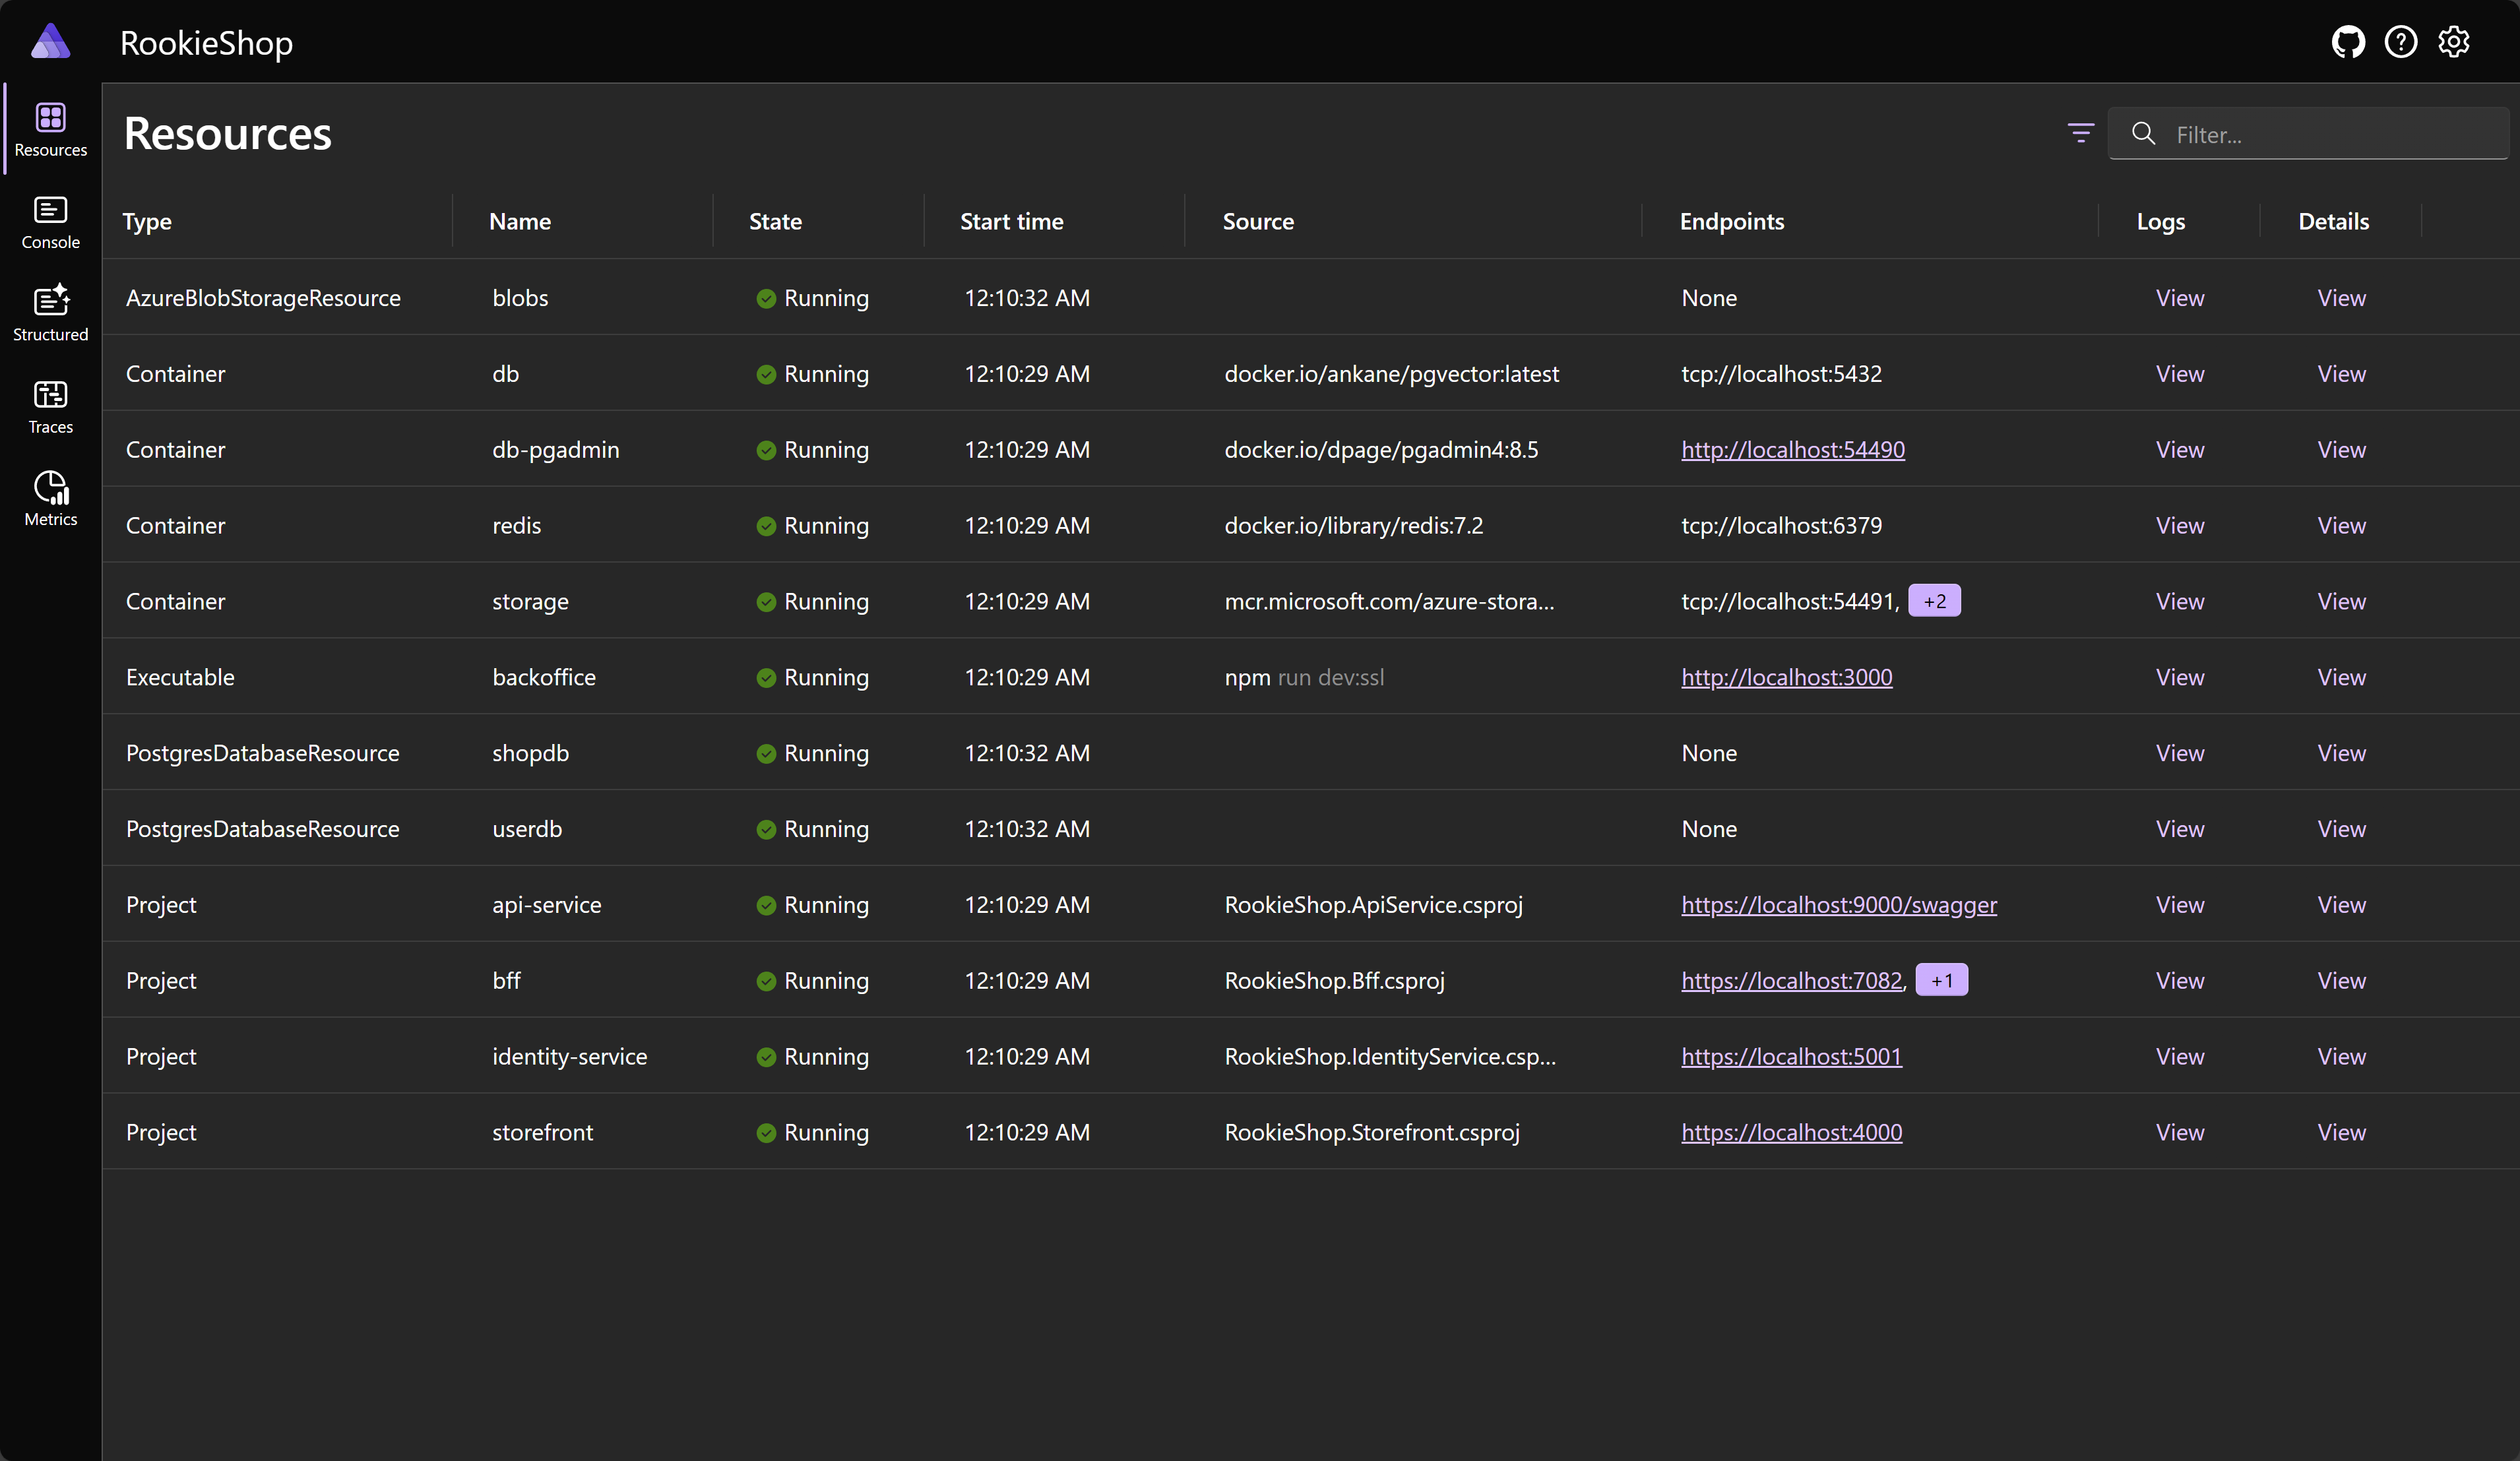Expand the +1 endpoints badge for bff

1941,980
